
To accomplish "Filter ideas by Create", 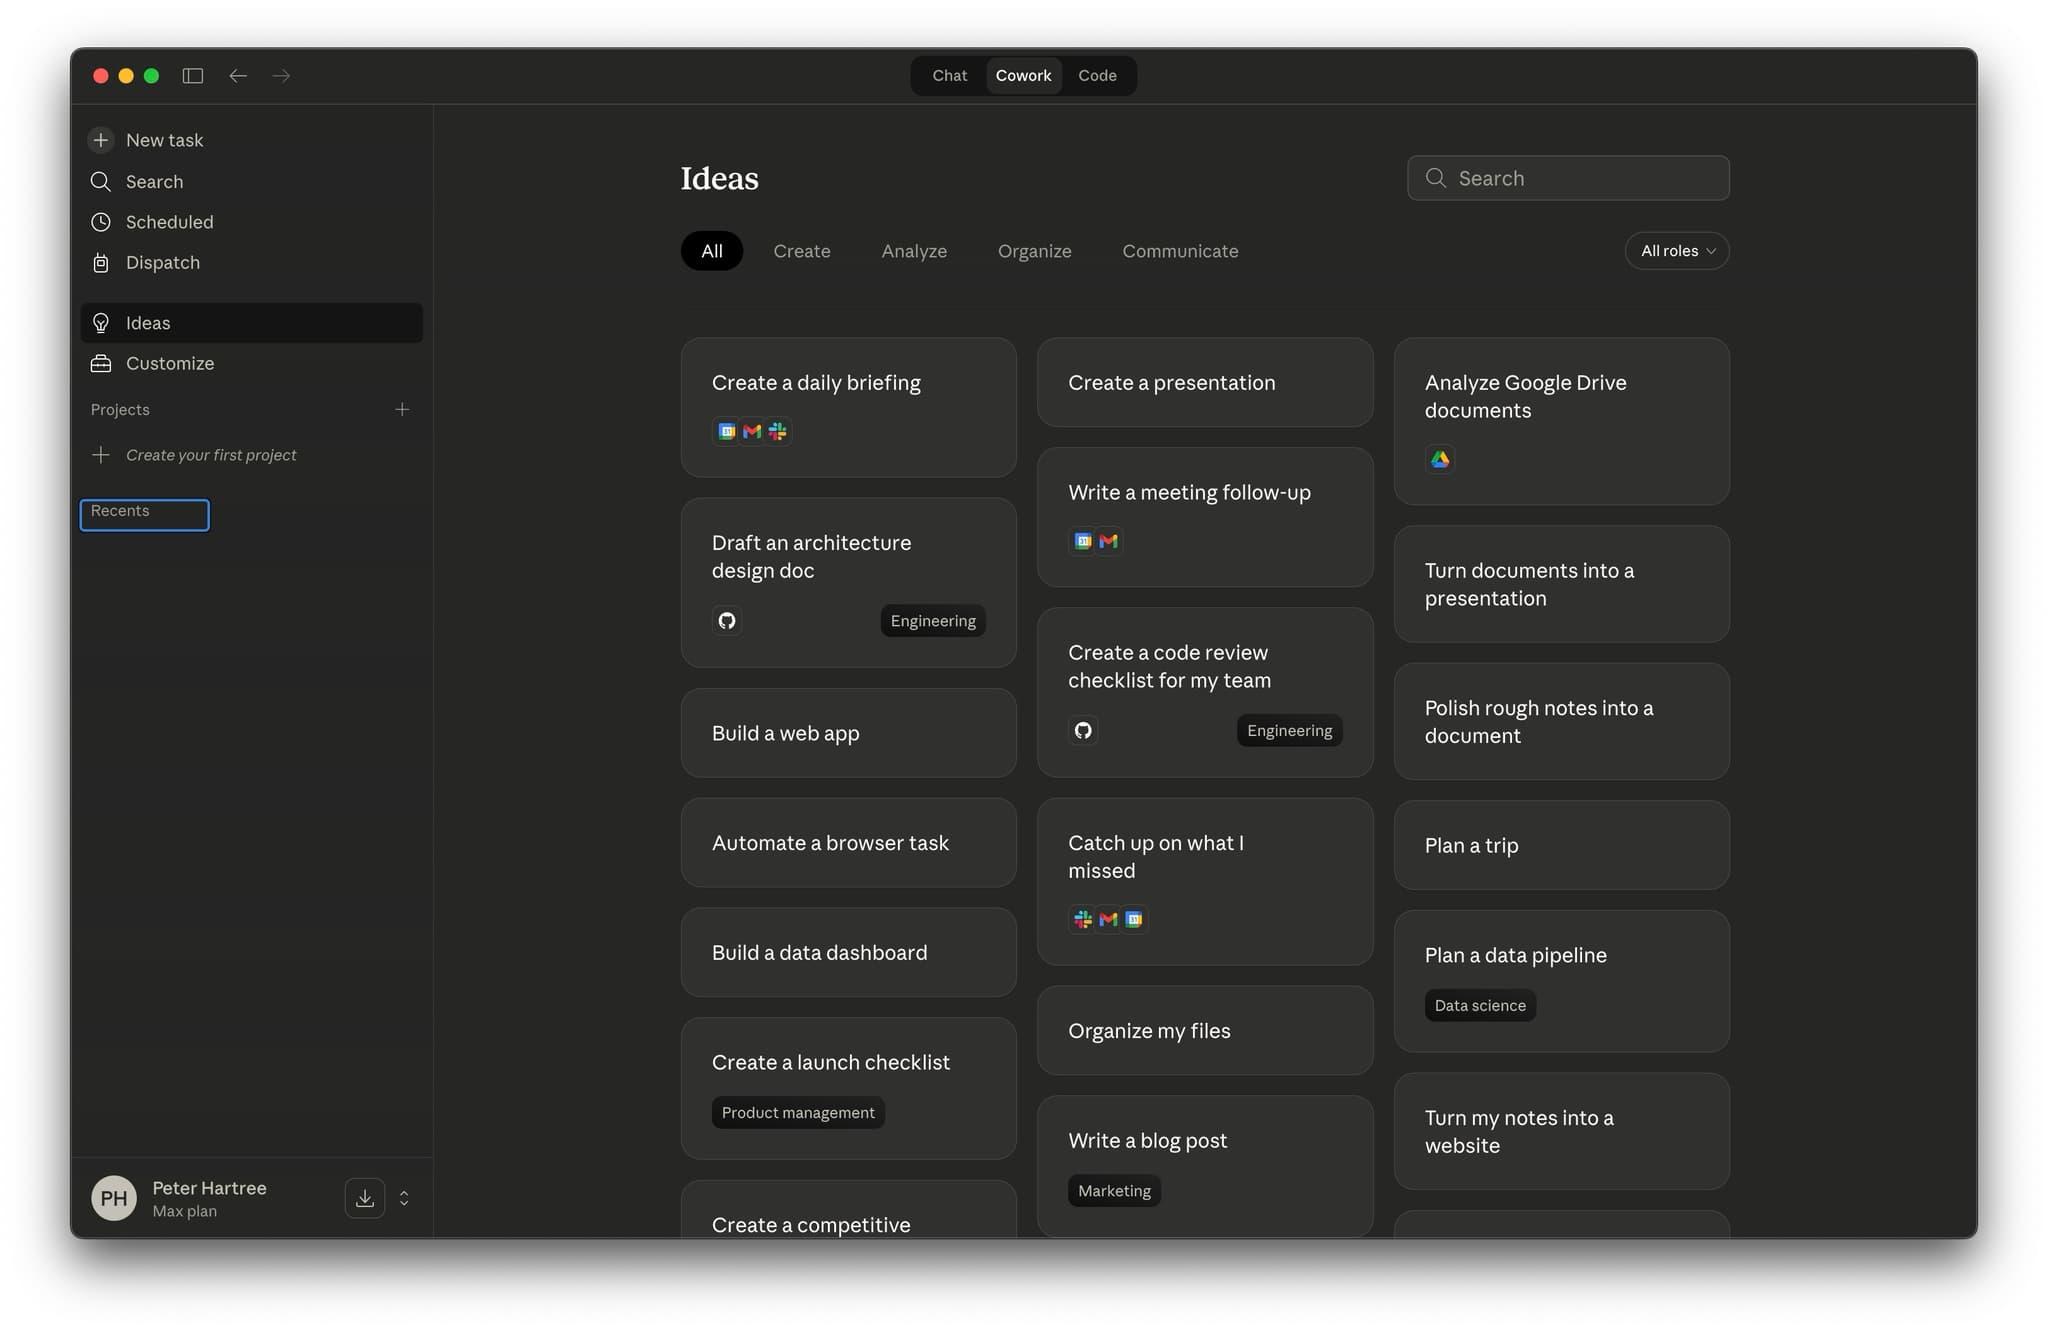I will pyautogui.click(x=802, y=251).
